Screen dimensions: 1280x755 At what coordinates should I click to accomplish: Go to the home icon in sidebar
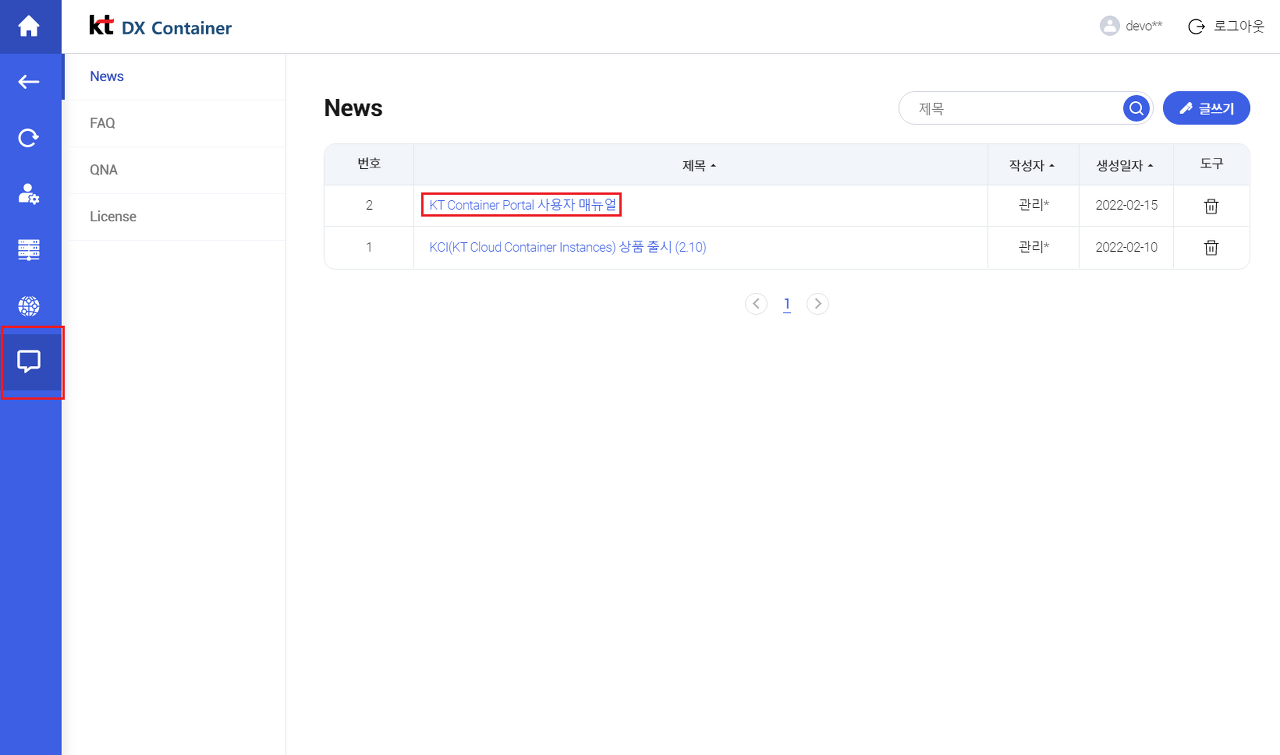pos(29,26)
